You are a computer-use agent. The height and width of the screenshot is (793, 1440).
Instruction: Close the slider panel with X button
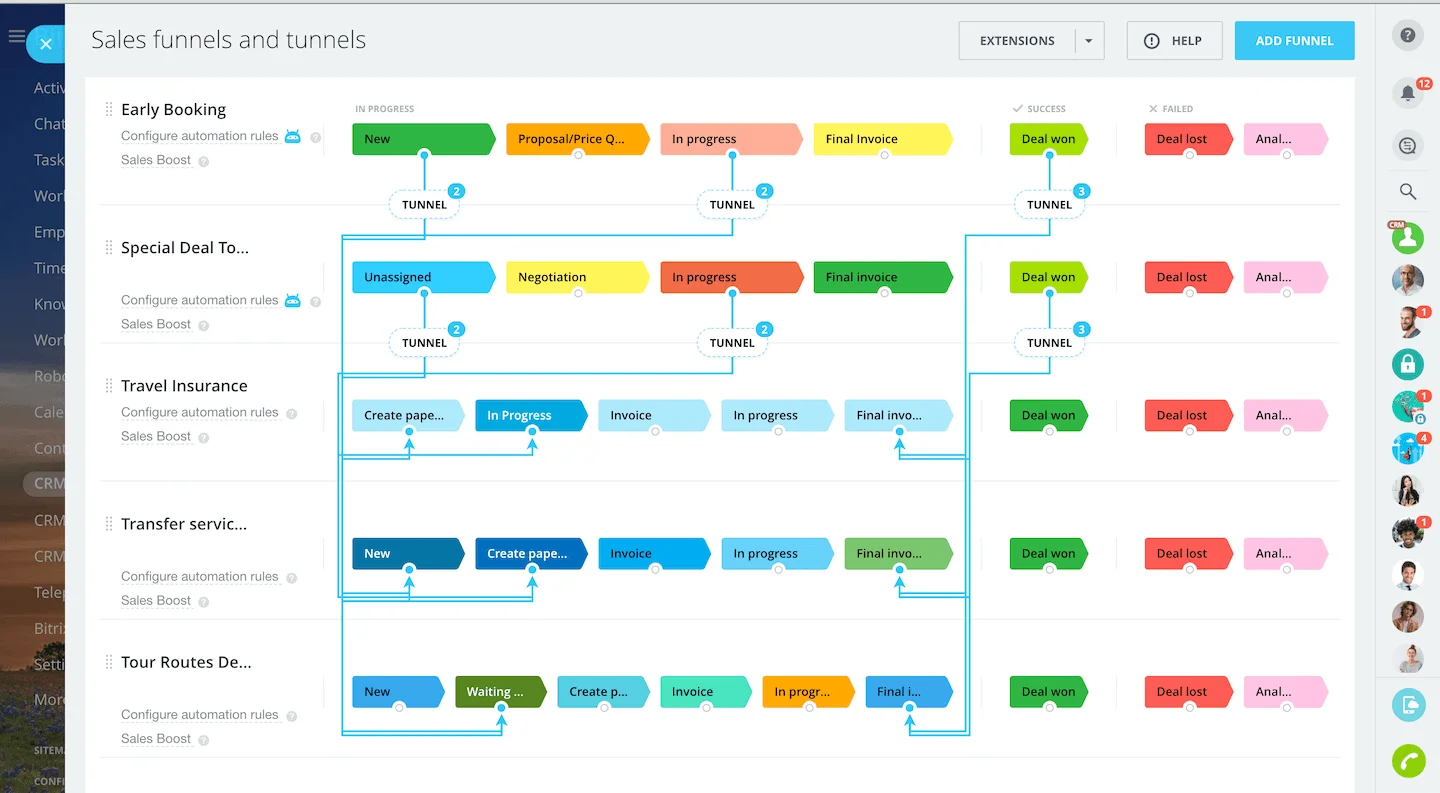click(x=45, y=44)
